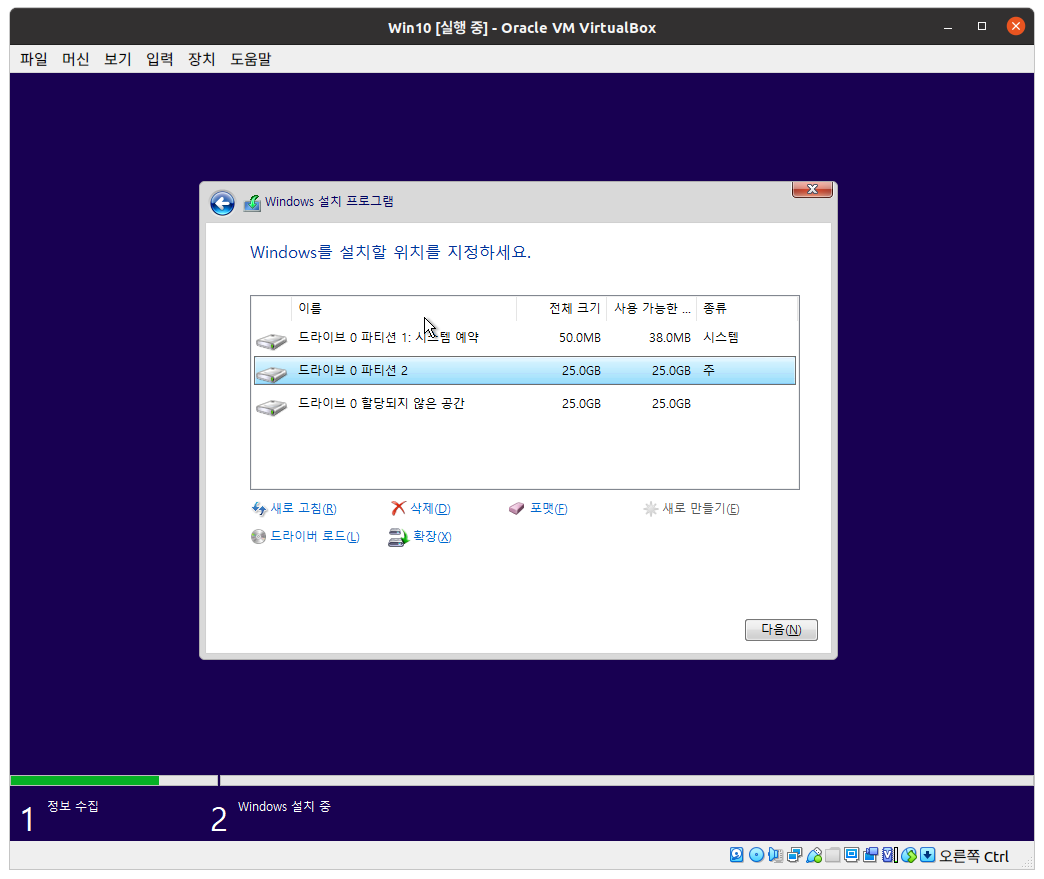
Task: Click the recording status icon
Action: 871,855
